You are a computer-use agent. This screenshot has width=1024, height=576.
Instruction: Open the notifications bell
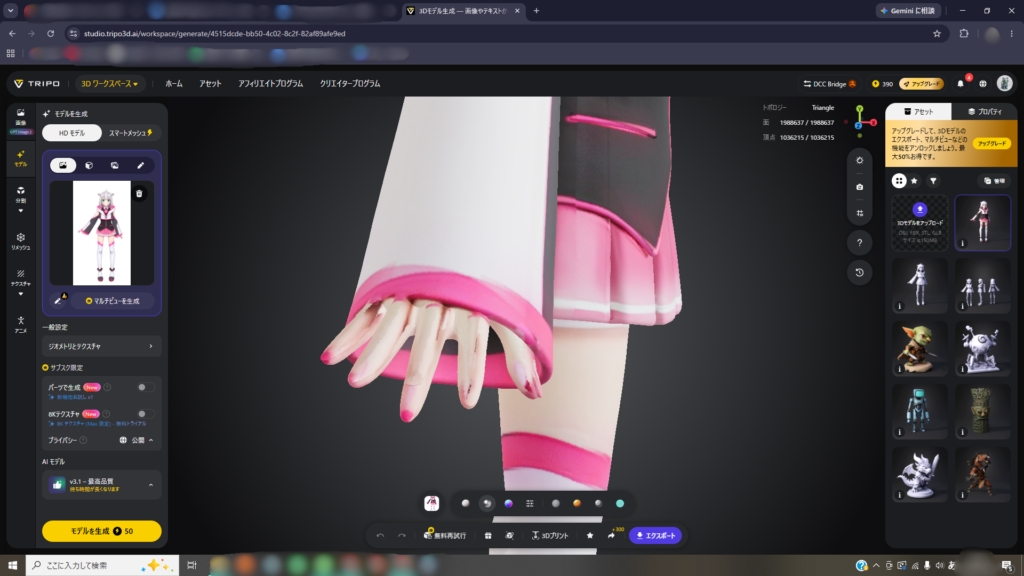[960, 84]
